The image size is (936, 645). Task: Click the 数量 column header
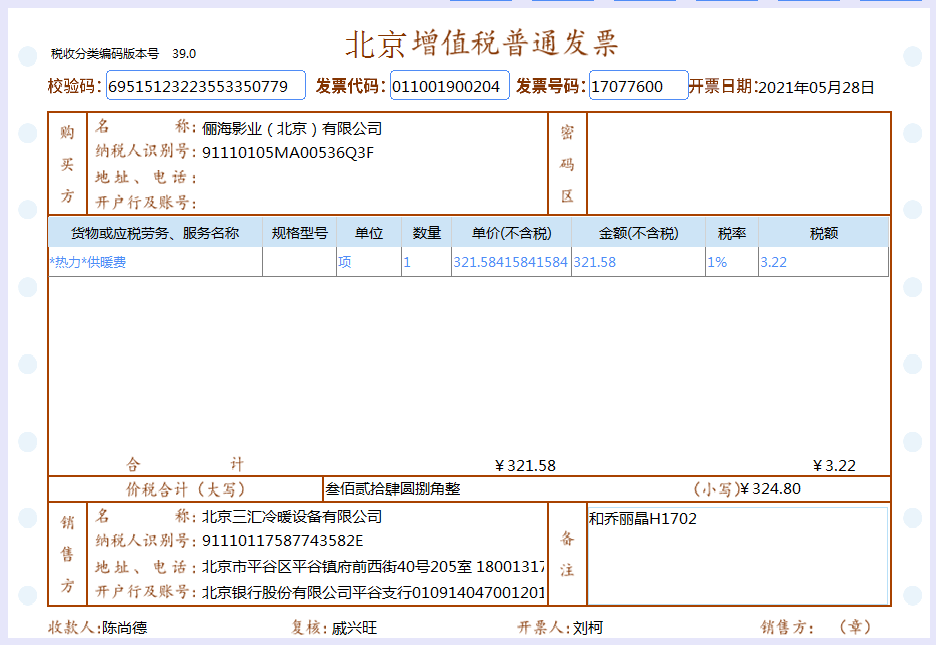(x=427, y=233)
